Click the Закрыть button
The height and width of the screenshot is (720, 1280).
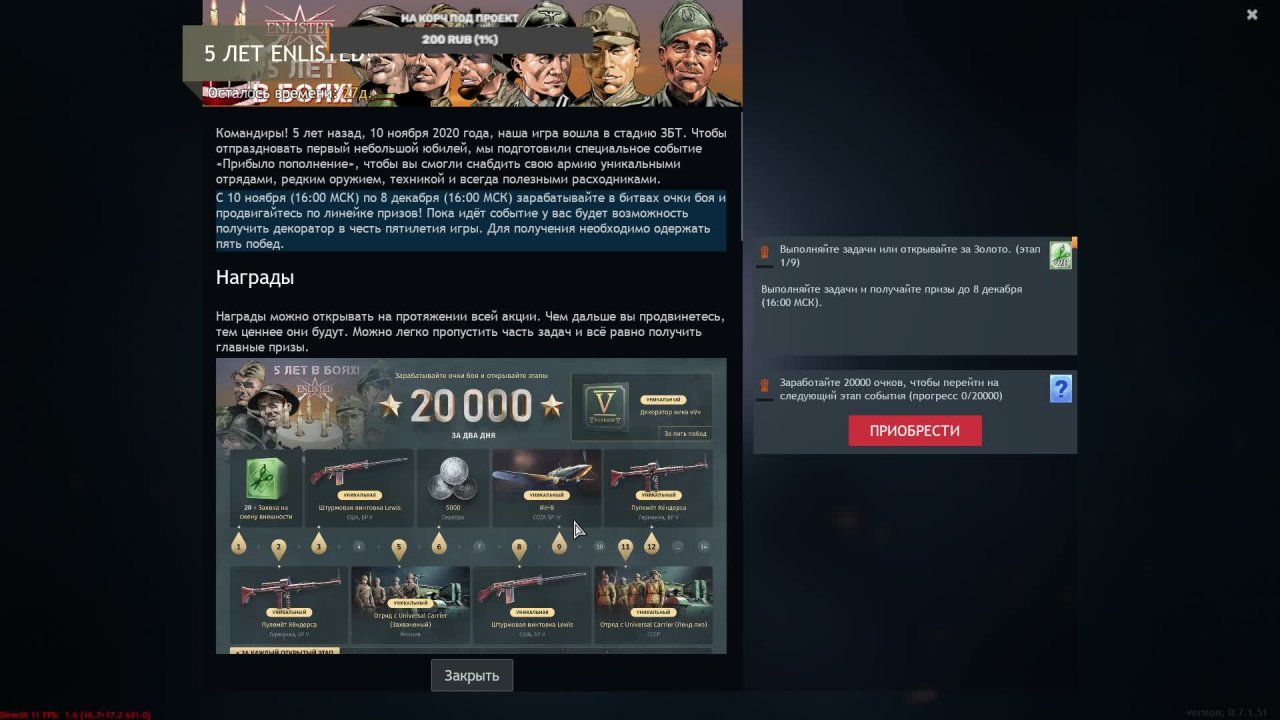click(472, 675)
